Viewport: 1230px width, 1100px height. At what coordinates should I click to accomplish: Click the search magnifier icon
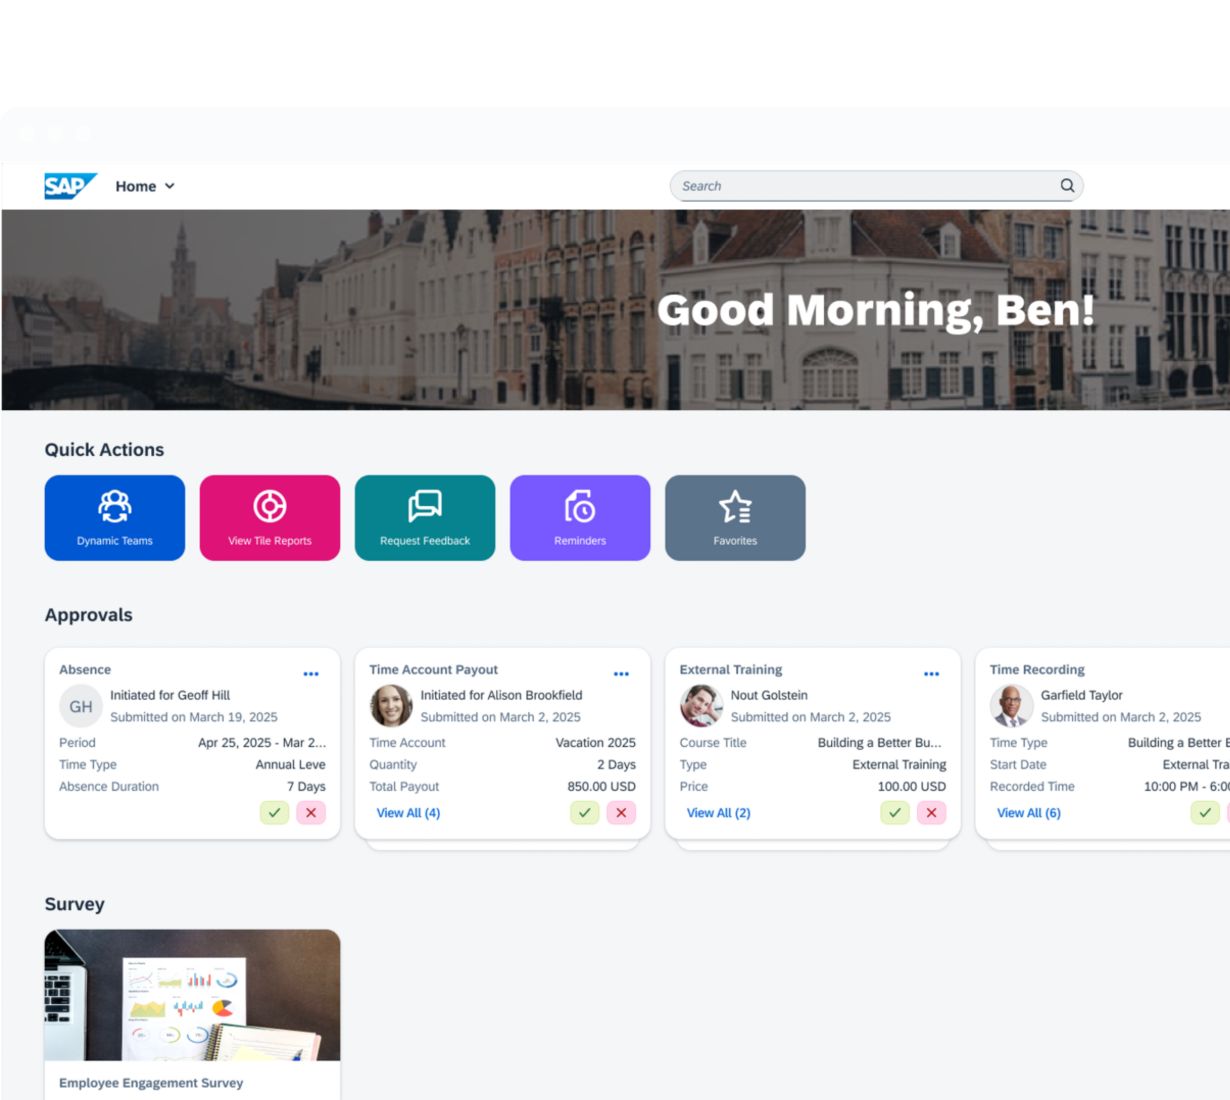click(x=1067, y=186)
